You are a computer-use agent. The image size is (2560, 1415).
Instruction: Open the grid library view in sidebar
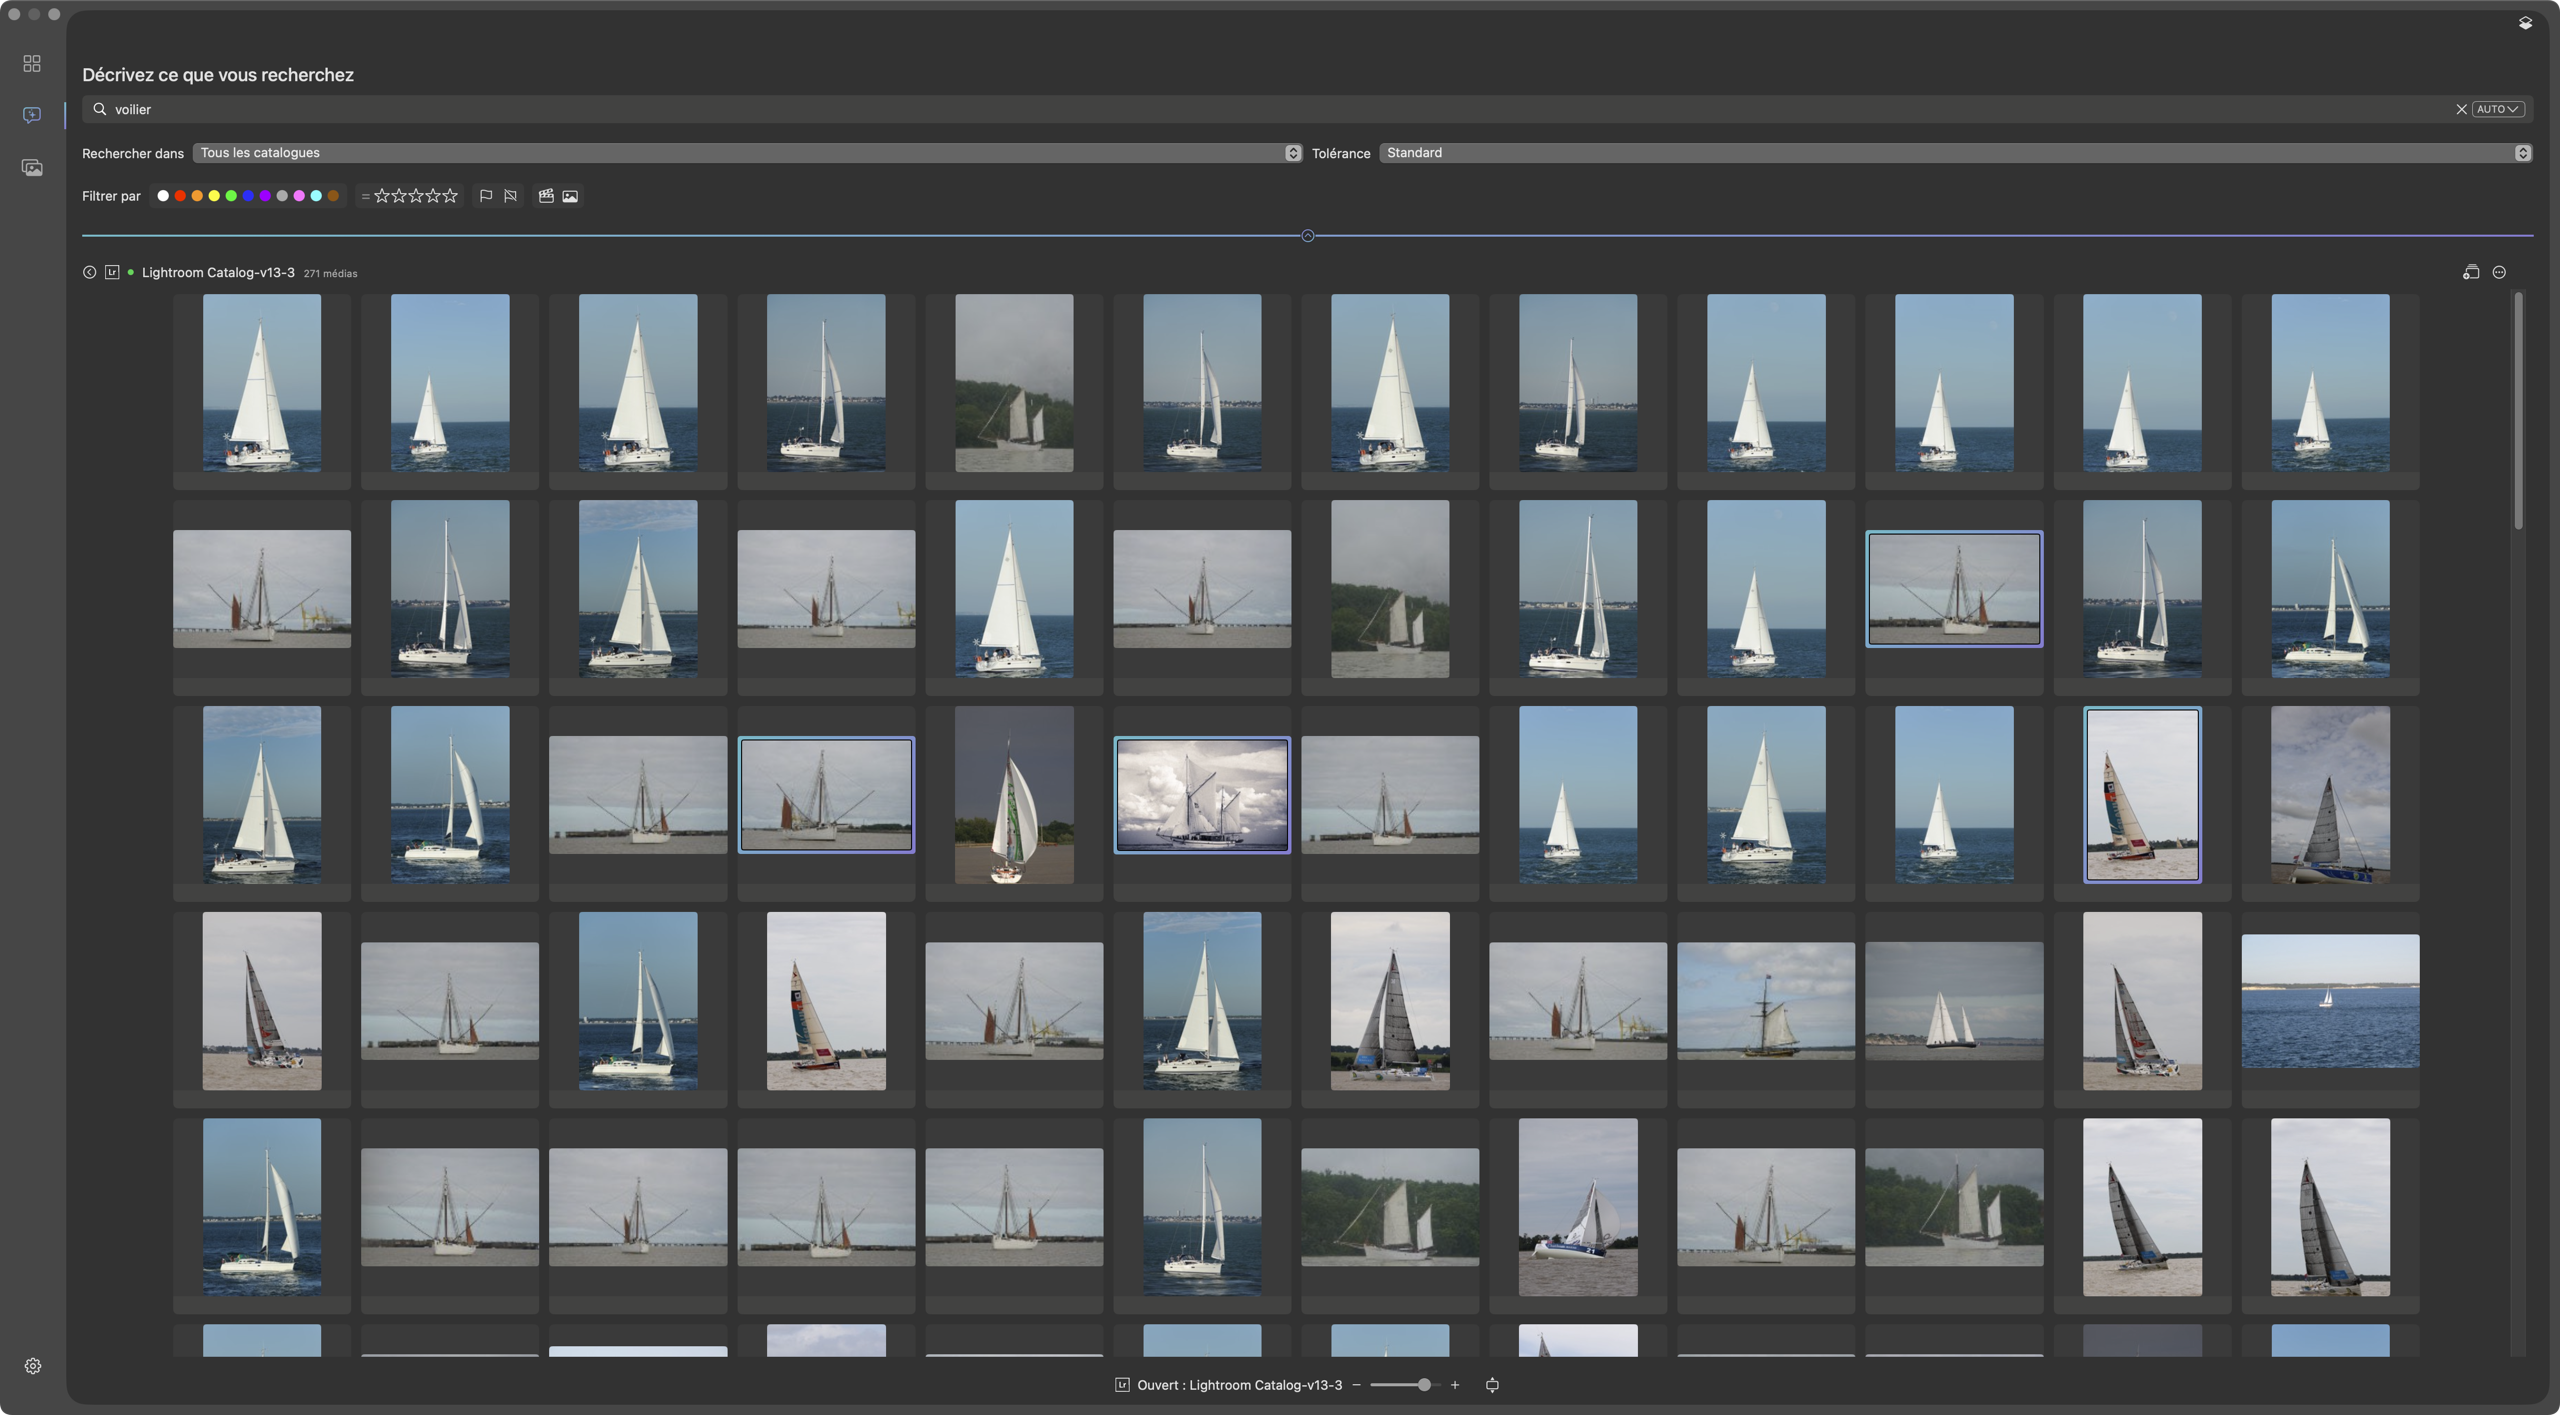(32, 64)
